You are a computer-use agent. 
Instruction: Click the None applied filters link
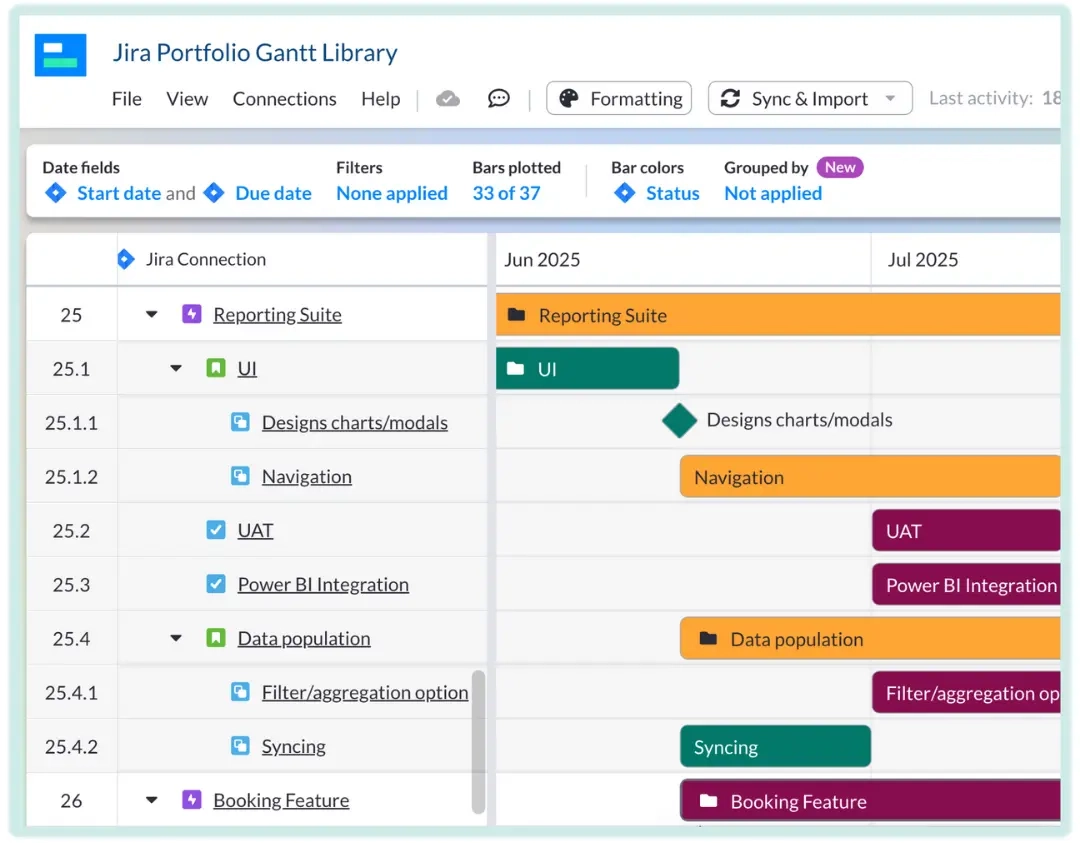(x=391, y=193)
